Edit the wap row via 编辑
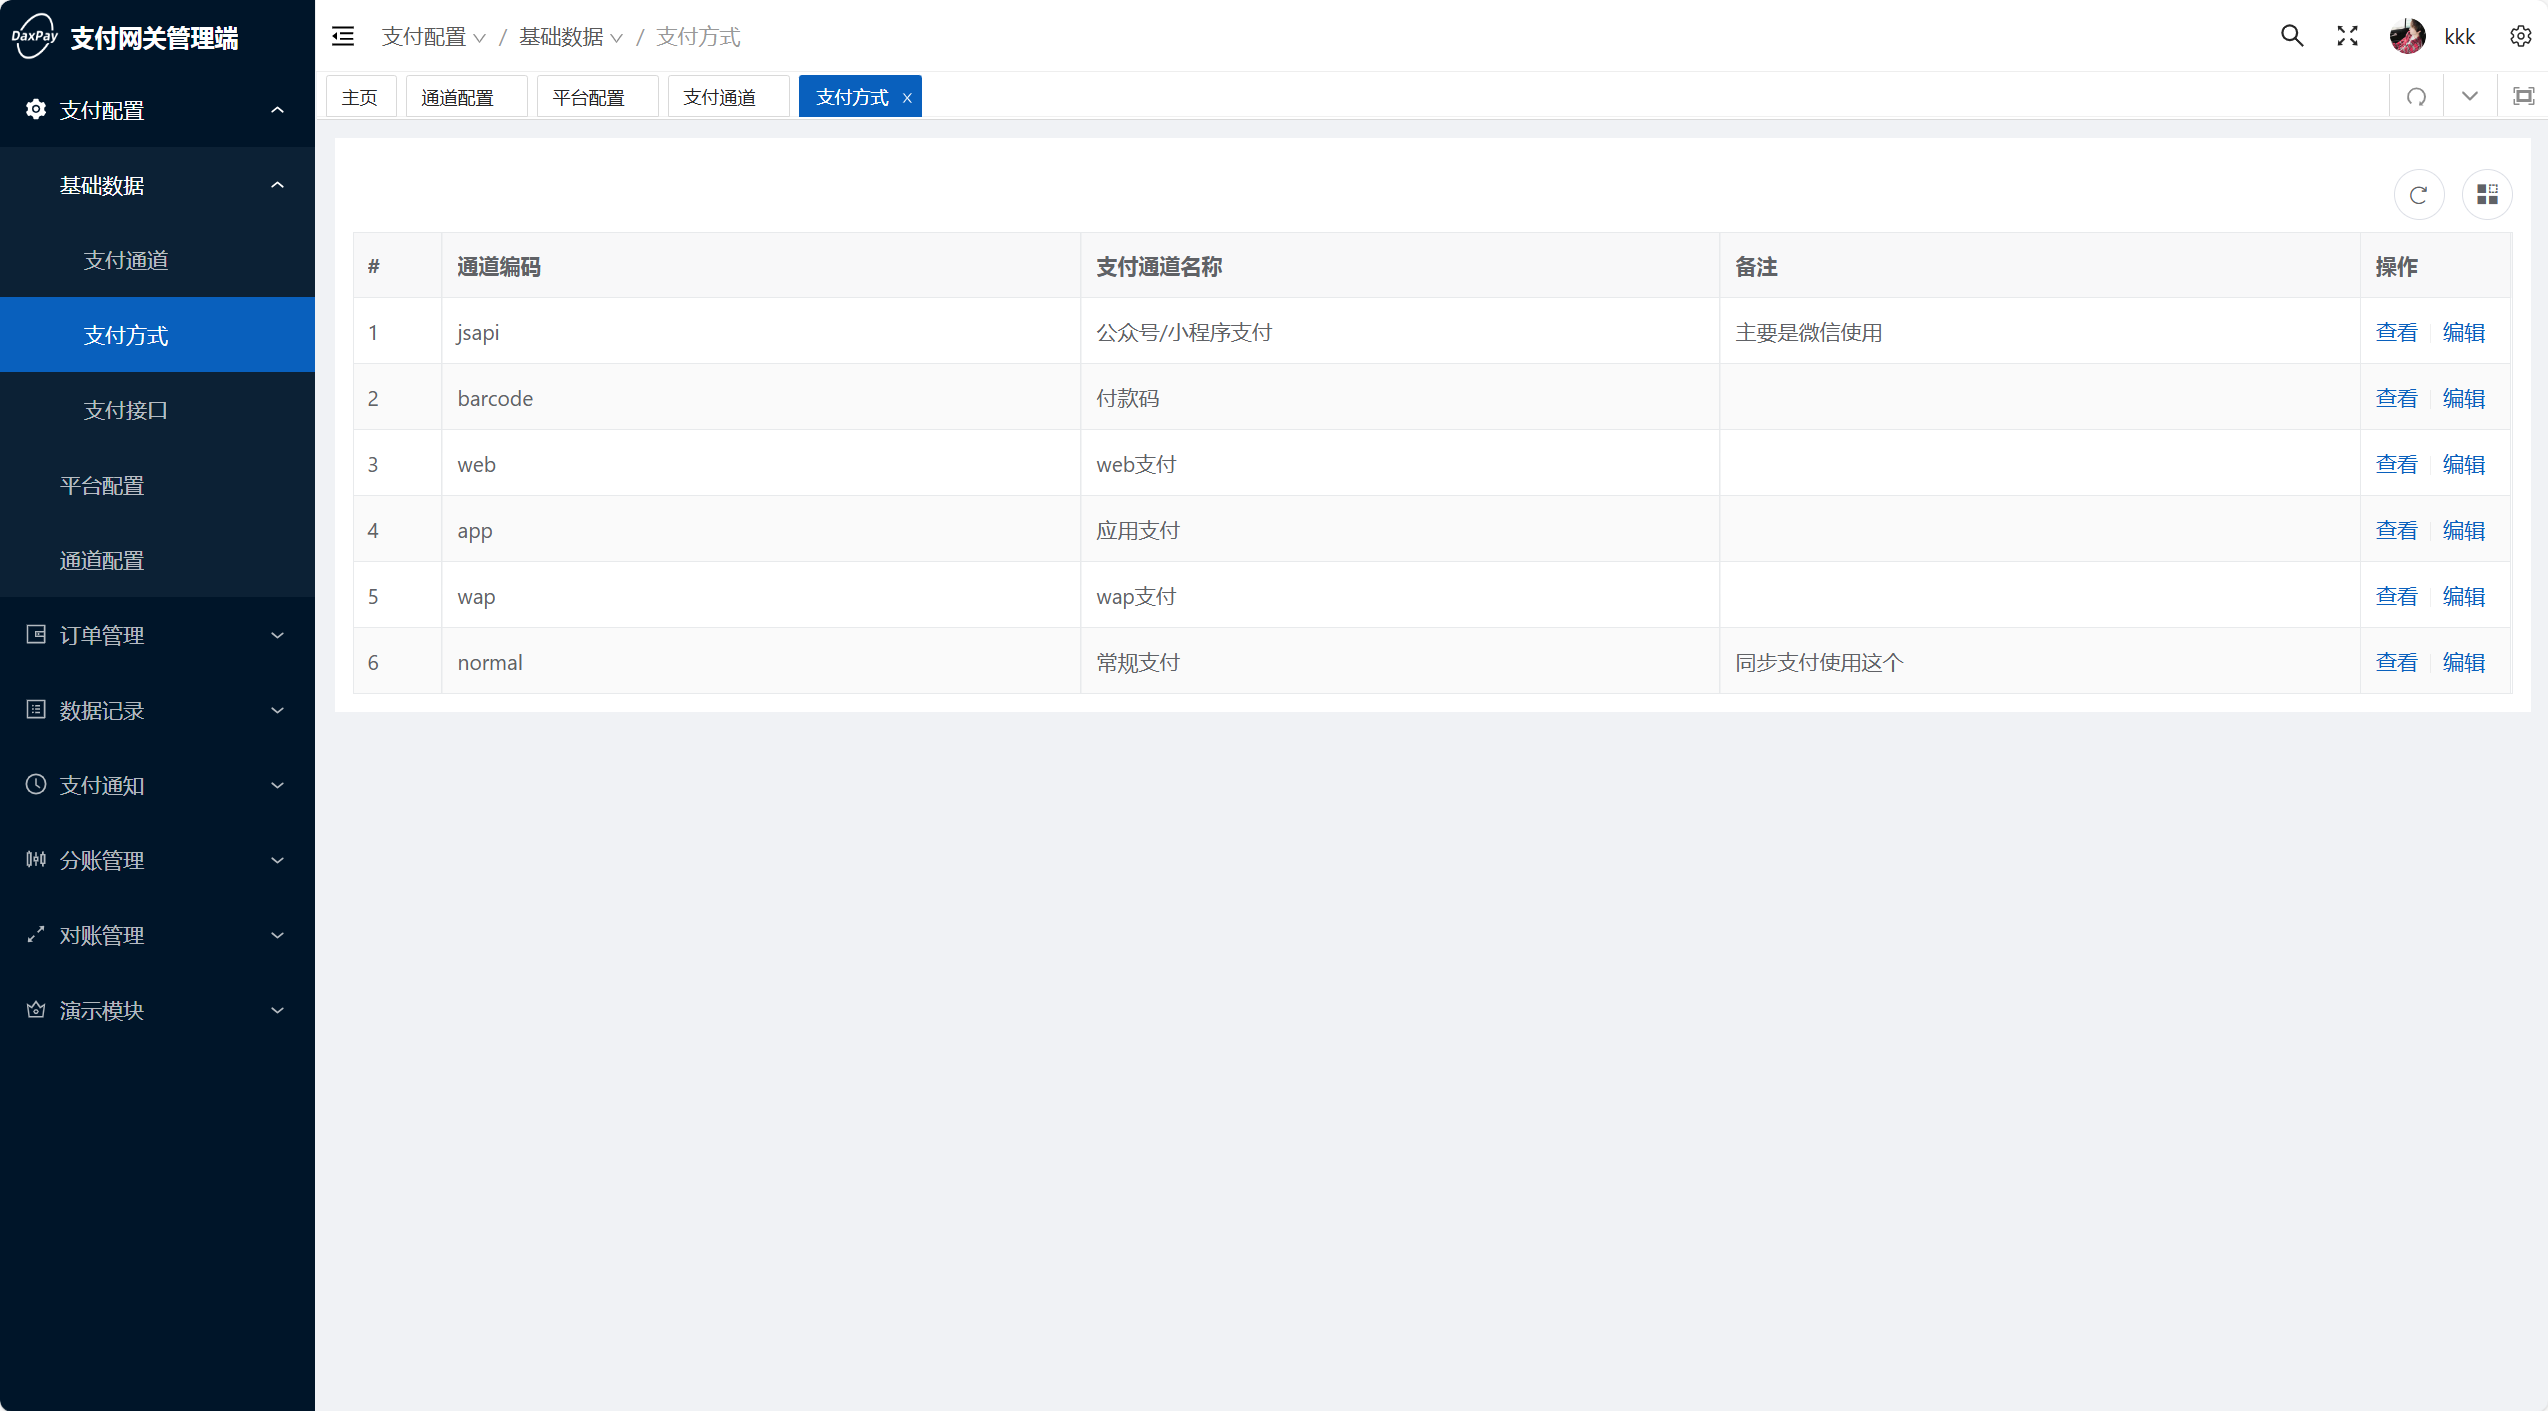 [2464, 596]
